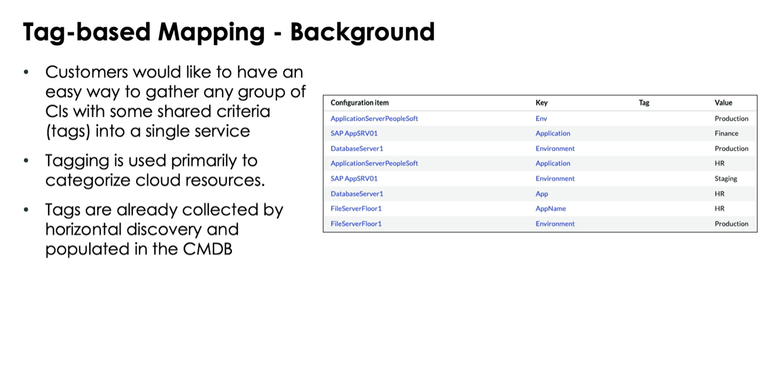Select DatabaseServer1 link with Environment key
This screenshot has width=769, height=366.
click(x=357, y=148)
